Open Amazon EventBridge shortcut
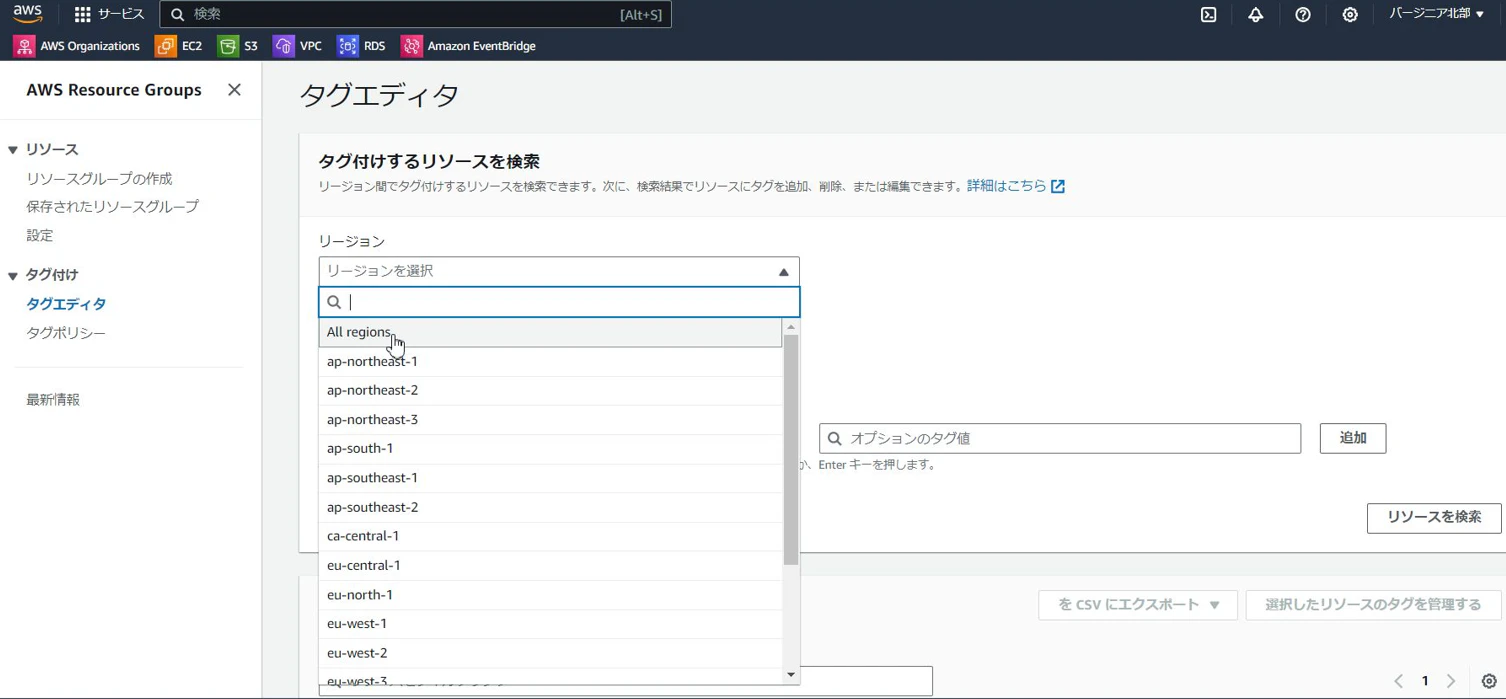Screen dimensions: 1506x699 point(468,46)
